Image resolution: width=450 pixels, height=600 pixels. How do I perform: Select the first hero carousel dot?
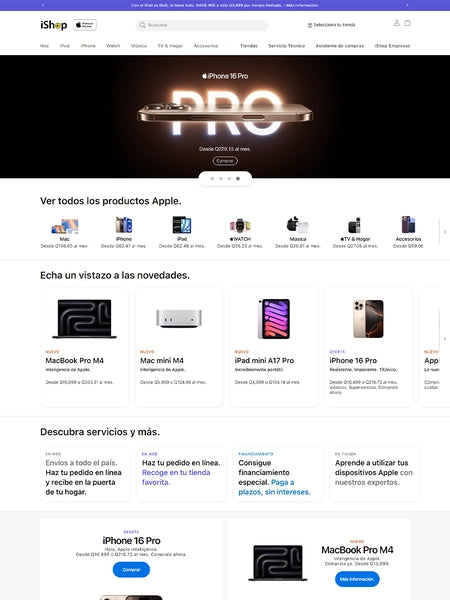click(212, 179)
